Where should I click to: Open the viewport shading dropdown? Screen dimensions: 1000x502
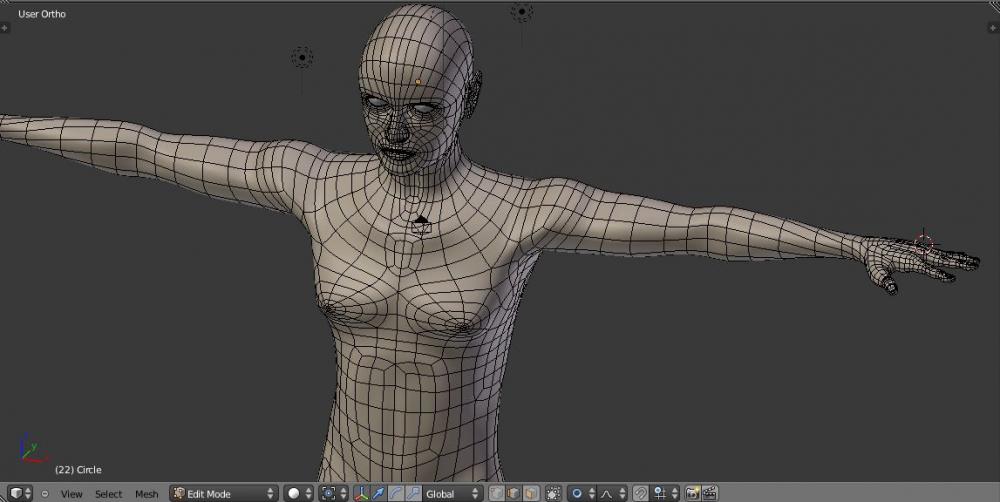(299, 493)
